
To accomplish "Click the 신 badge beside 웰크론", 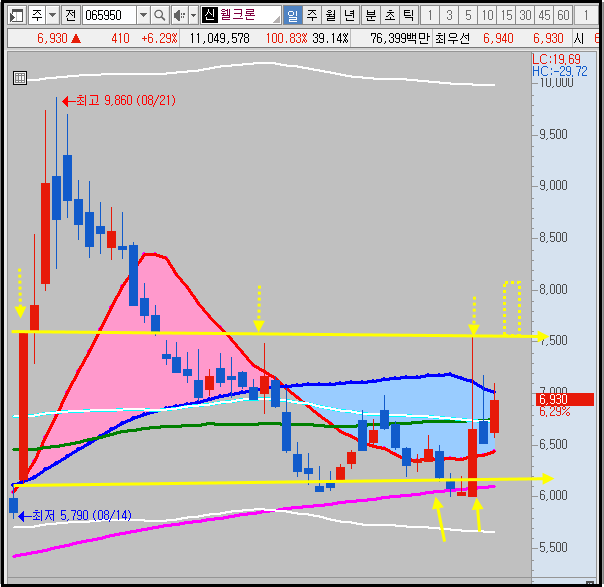I will click(210, 15).
